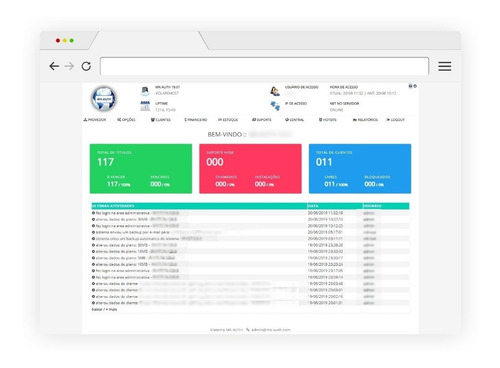Image resolution: width=500 pixels, height=368 pixels.
Task: Open the Opções menu
Action: pos(126,120)
